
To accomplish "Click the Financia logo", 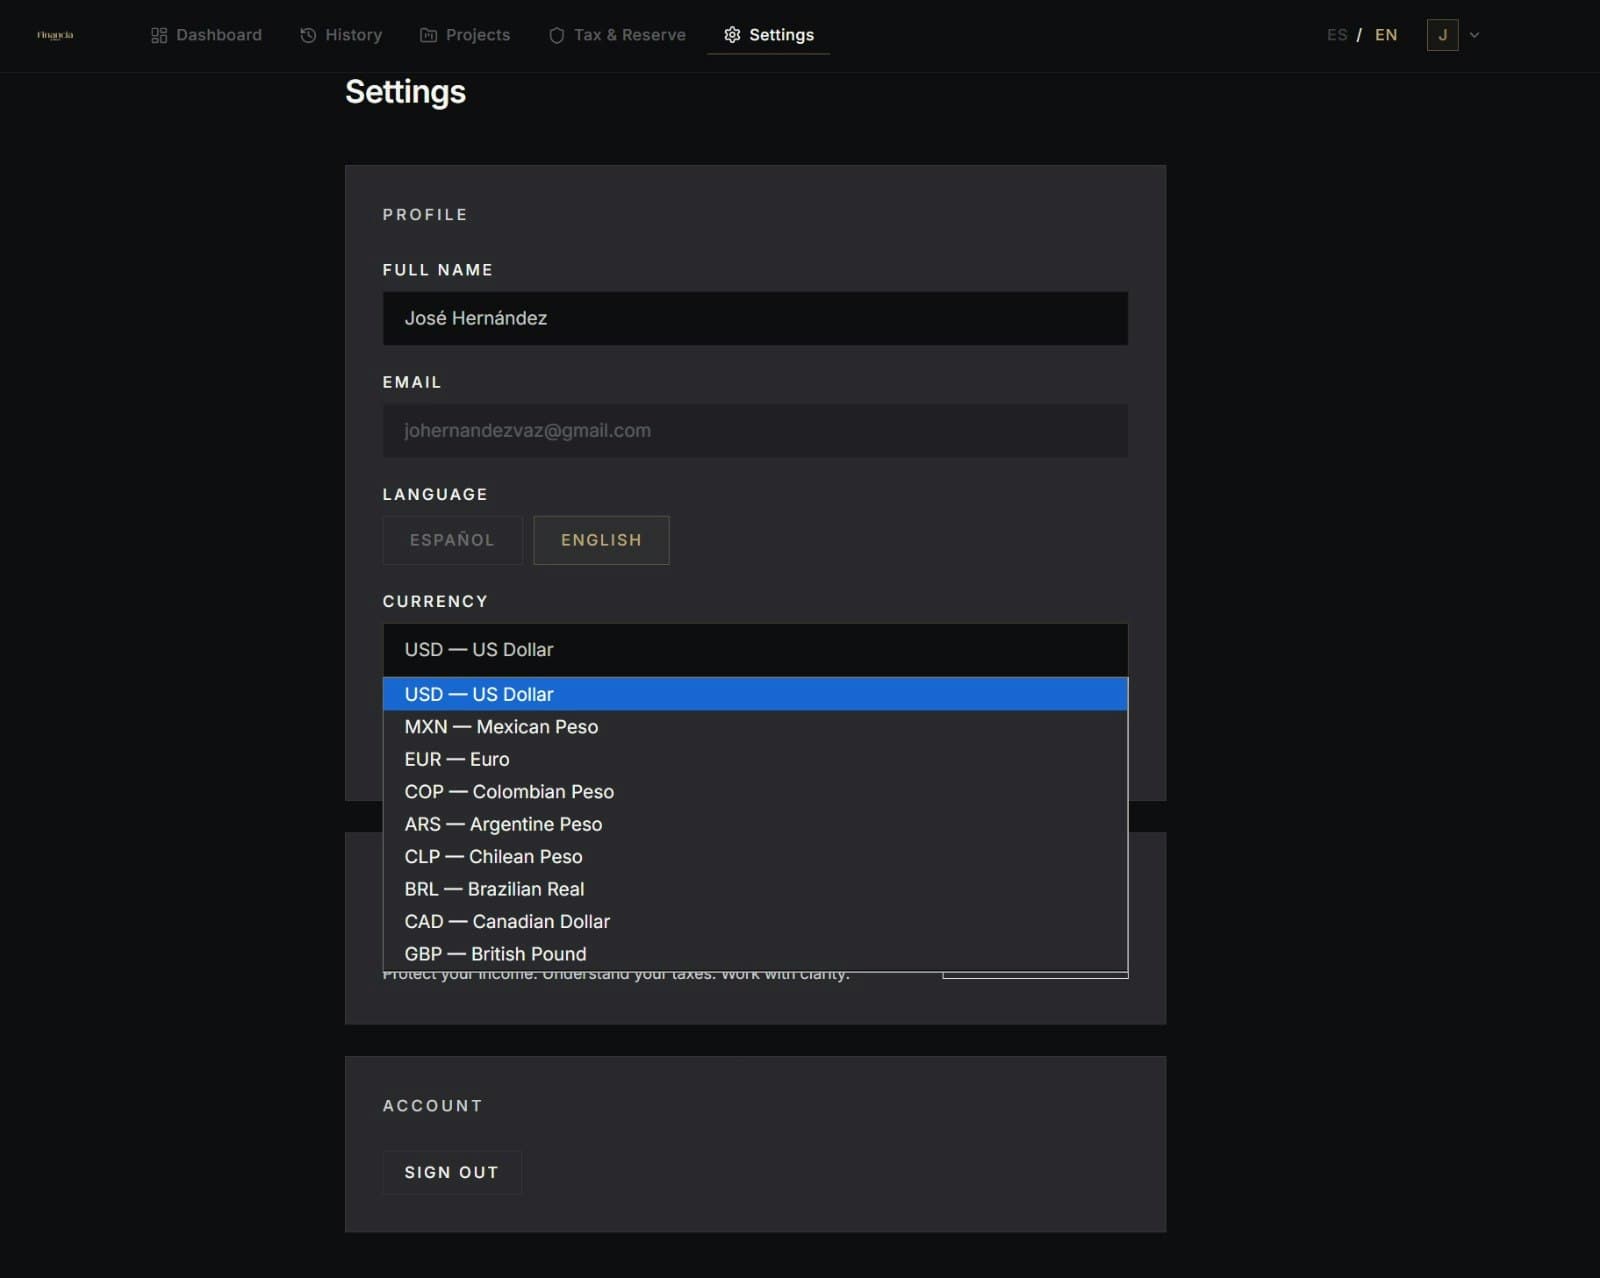I will pyautogui.click(x=54, y=35).
